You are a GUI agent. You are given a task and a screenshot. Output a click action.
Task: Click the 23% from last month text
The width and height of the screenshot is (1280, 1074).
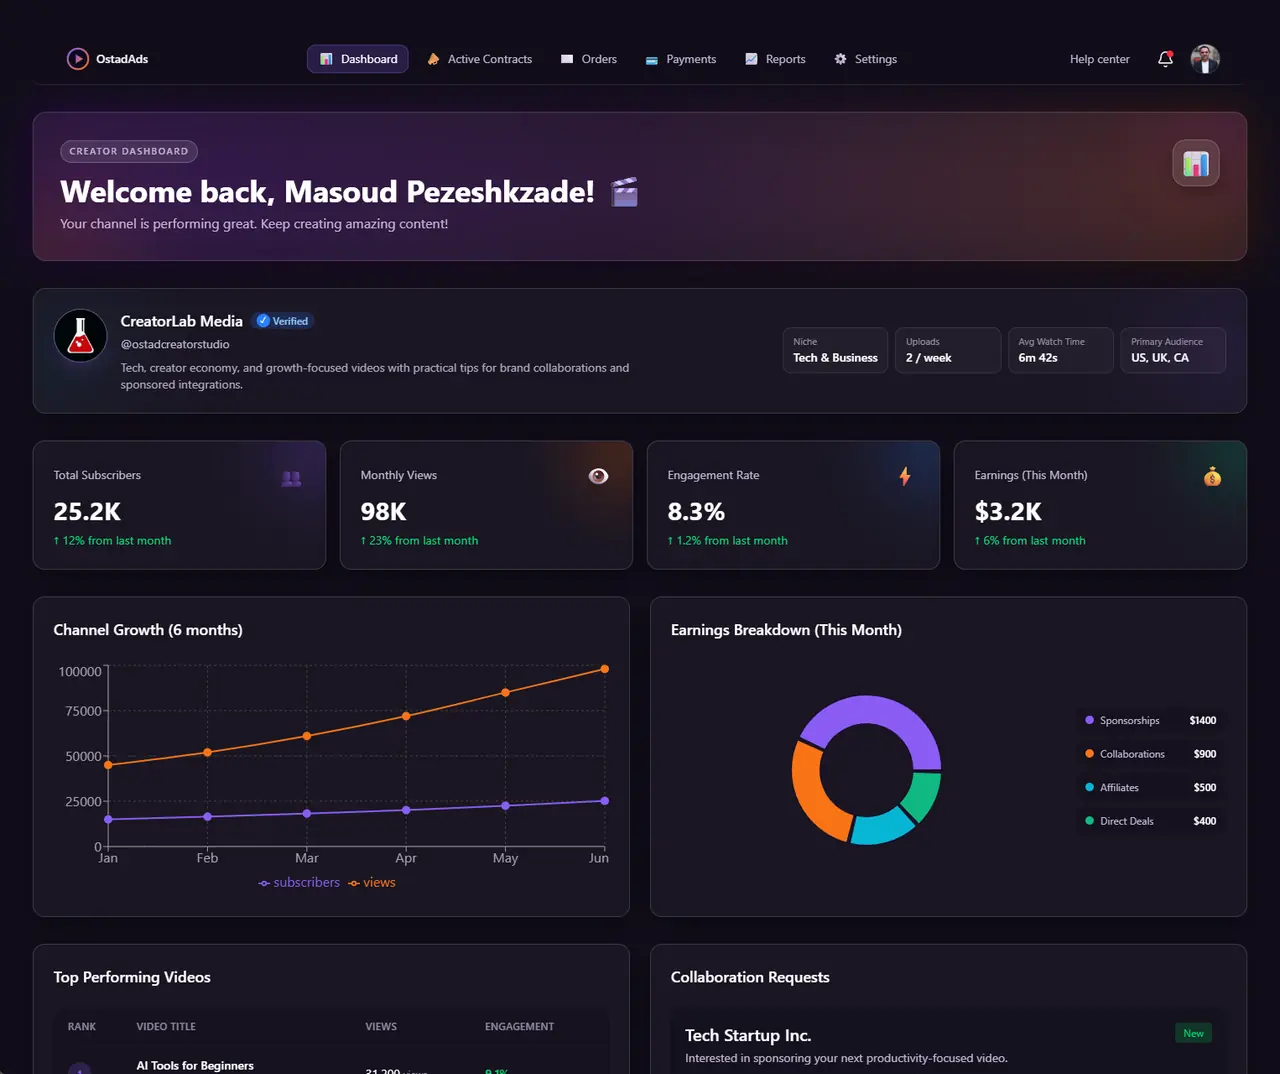click(419, 541)
